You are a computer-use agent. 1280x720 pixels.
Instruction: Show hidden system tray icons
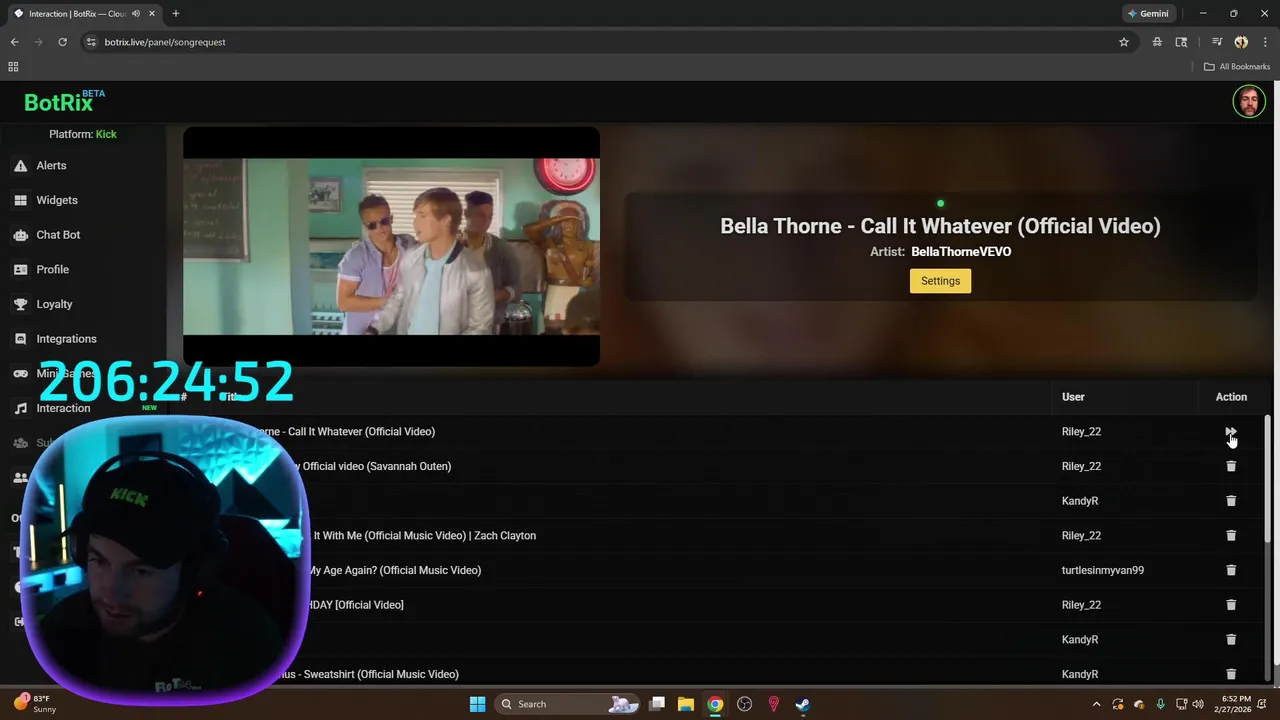[x=1096, y=704]
